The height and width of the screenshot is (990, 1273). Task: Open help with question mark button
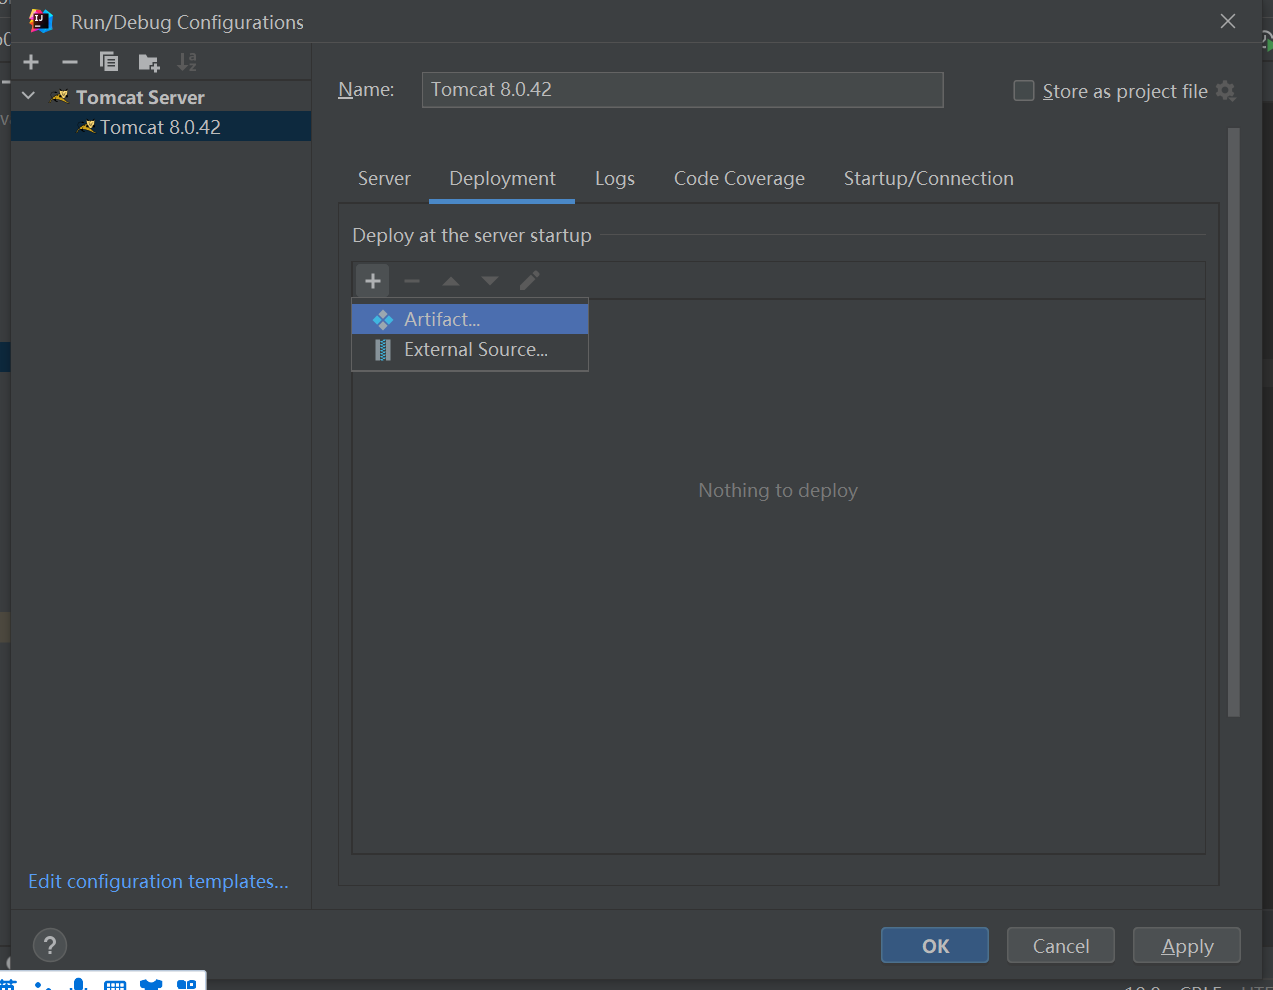50,945
